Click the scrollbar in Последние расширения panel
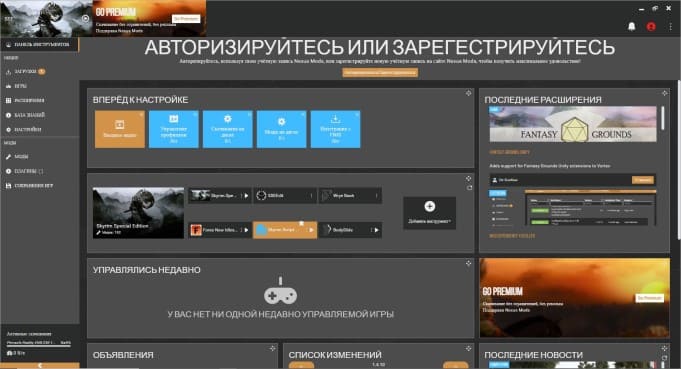The image size is (681, 369). click(x=663, y=118)
